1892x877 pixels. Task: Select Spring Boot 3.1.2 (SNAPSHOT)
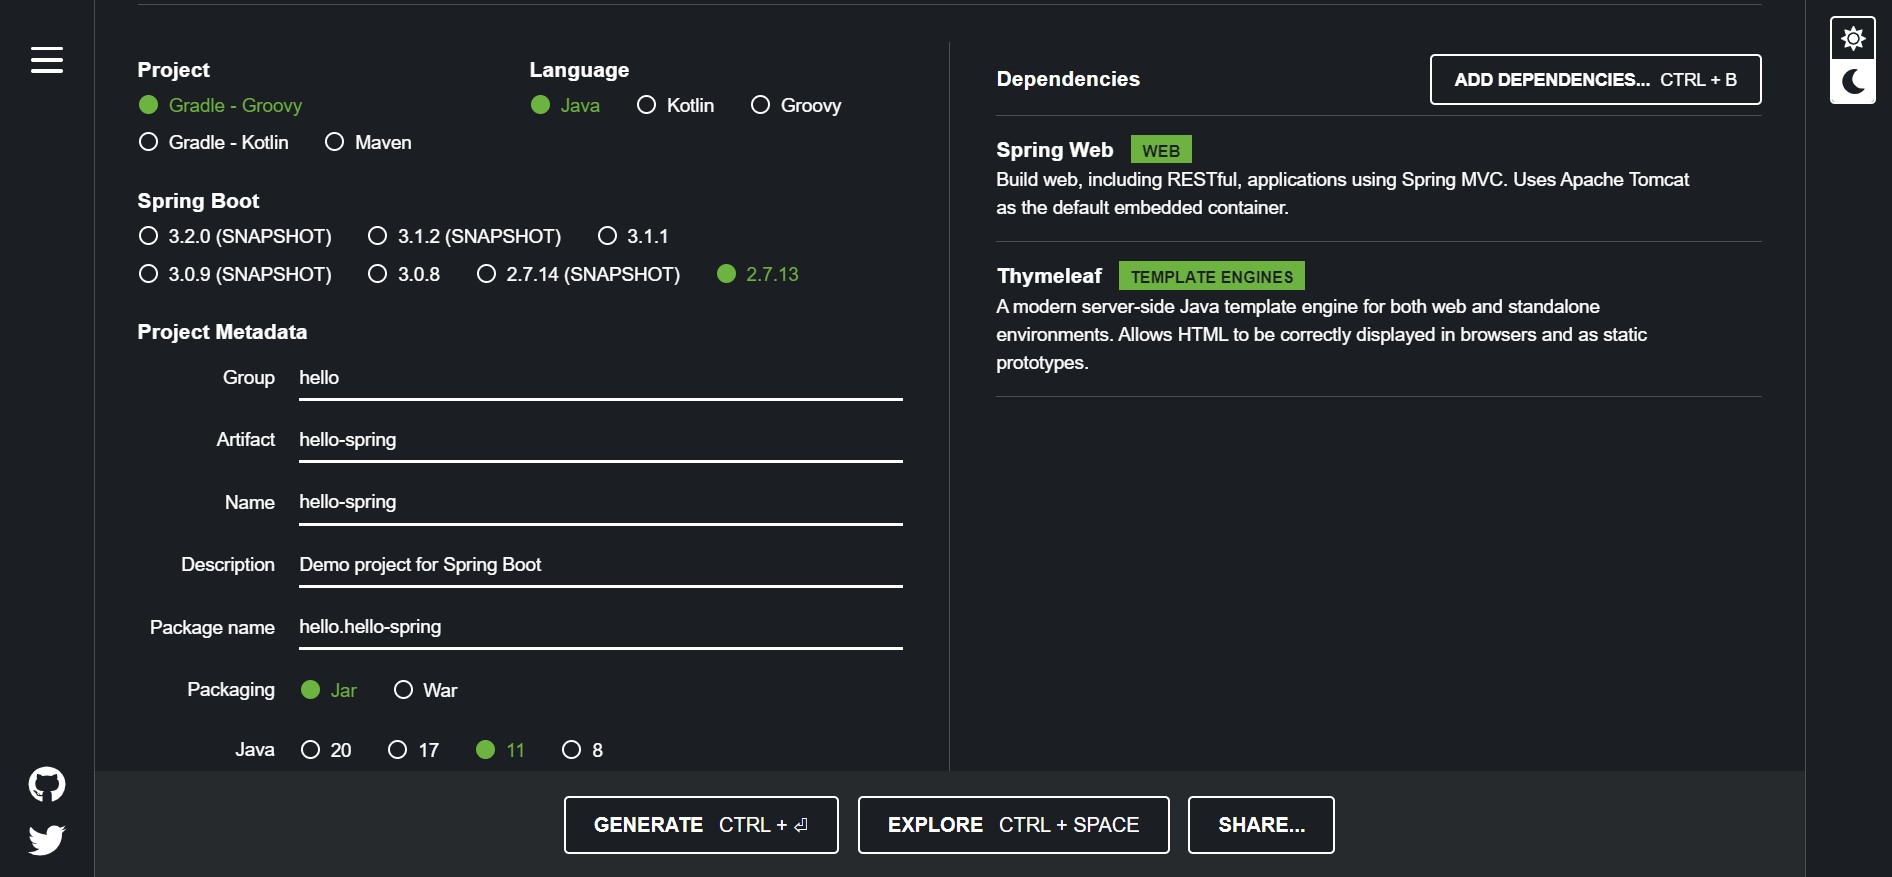465,236
